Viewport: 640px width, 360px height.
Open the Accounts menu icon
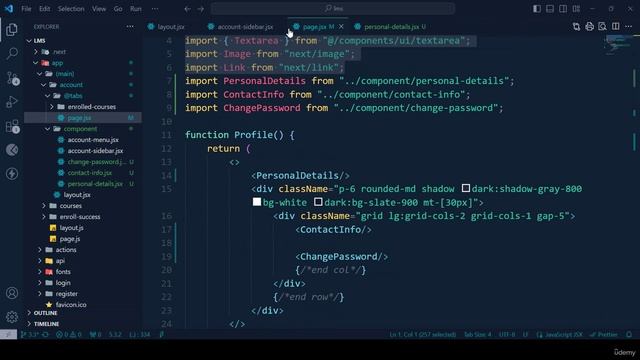coord(12,293)
